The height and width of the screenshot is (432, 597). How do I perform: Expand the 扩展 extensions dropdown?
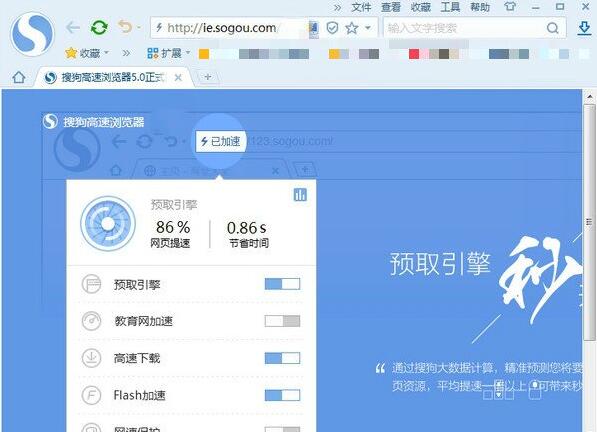pyautogui.click(x=188, y=53)
